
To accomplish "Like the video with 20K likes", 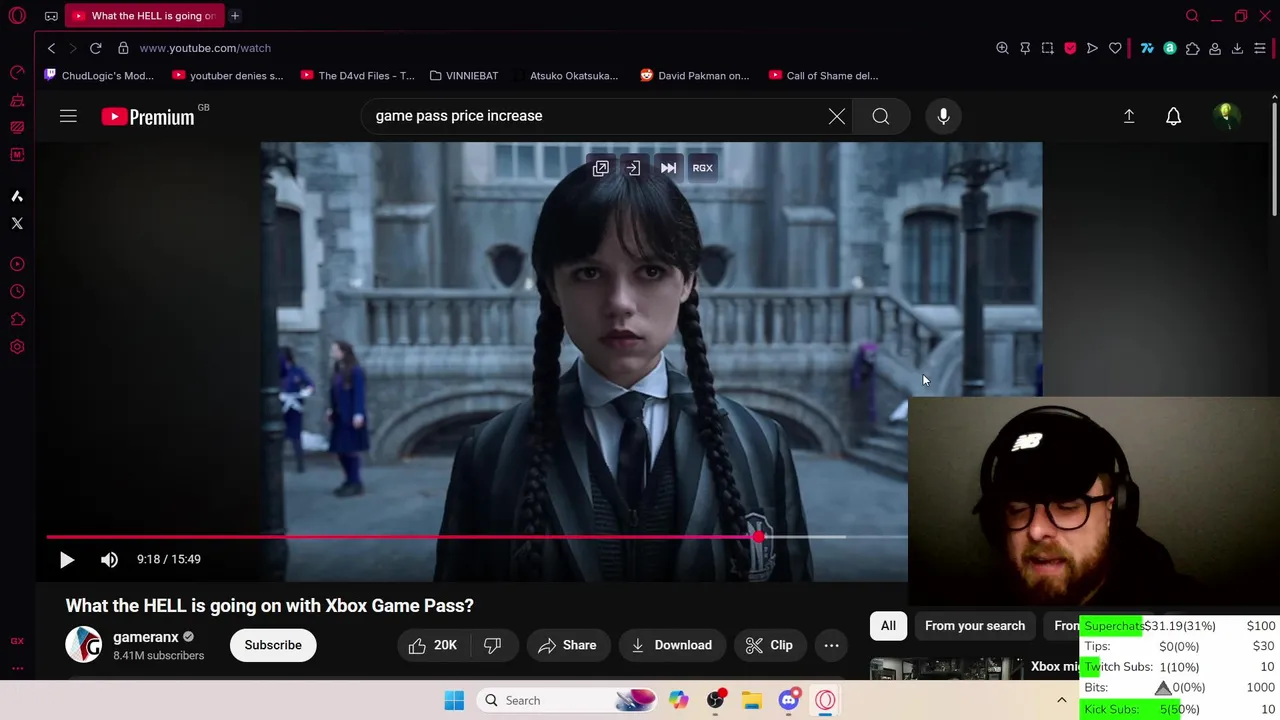I will click(433, 645).
